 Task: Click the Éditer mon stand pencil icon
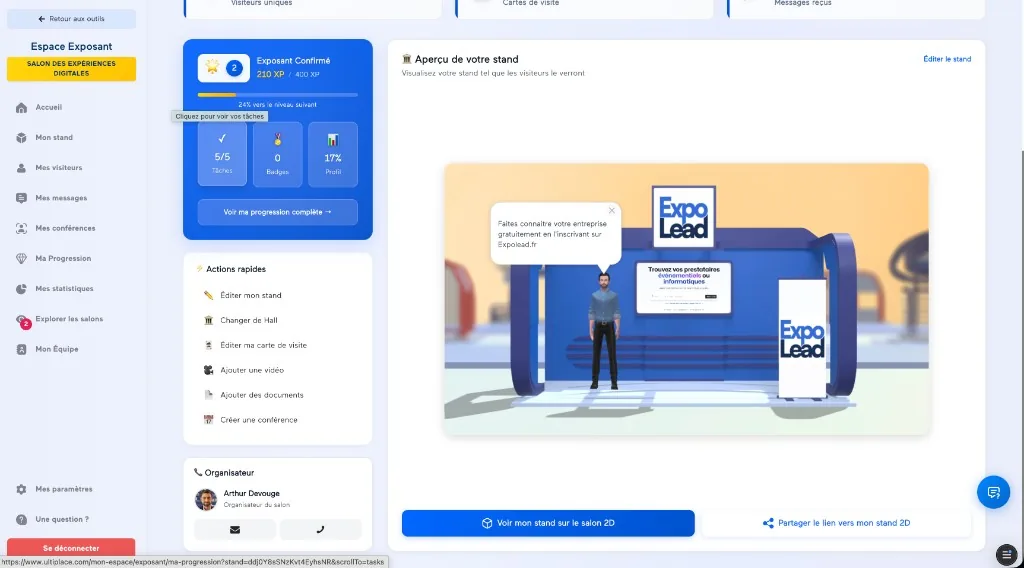coord(208,295)
